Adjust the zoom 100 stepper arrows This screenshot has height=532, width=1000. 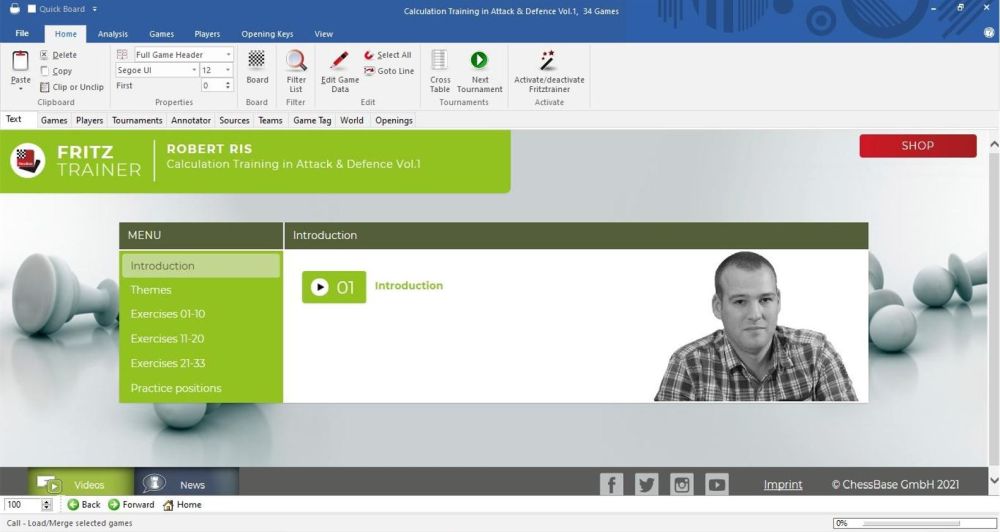click(46, 505)
